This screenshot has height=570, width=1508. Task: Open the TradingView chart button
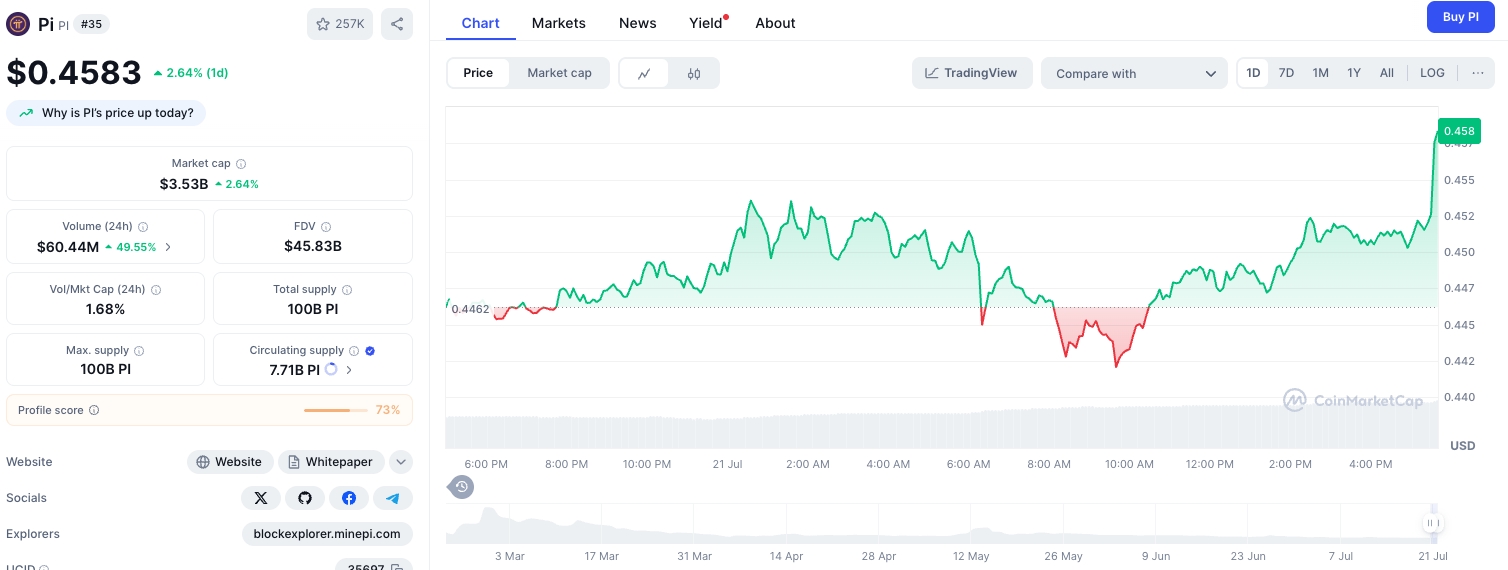click(972, 73)
